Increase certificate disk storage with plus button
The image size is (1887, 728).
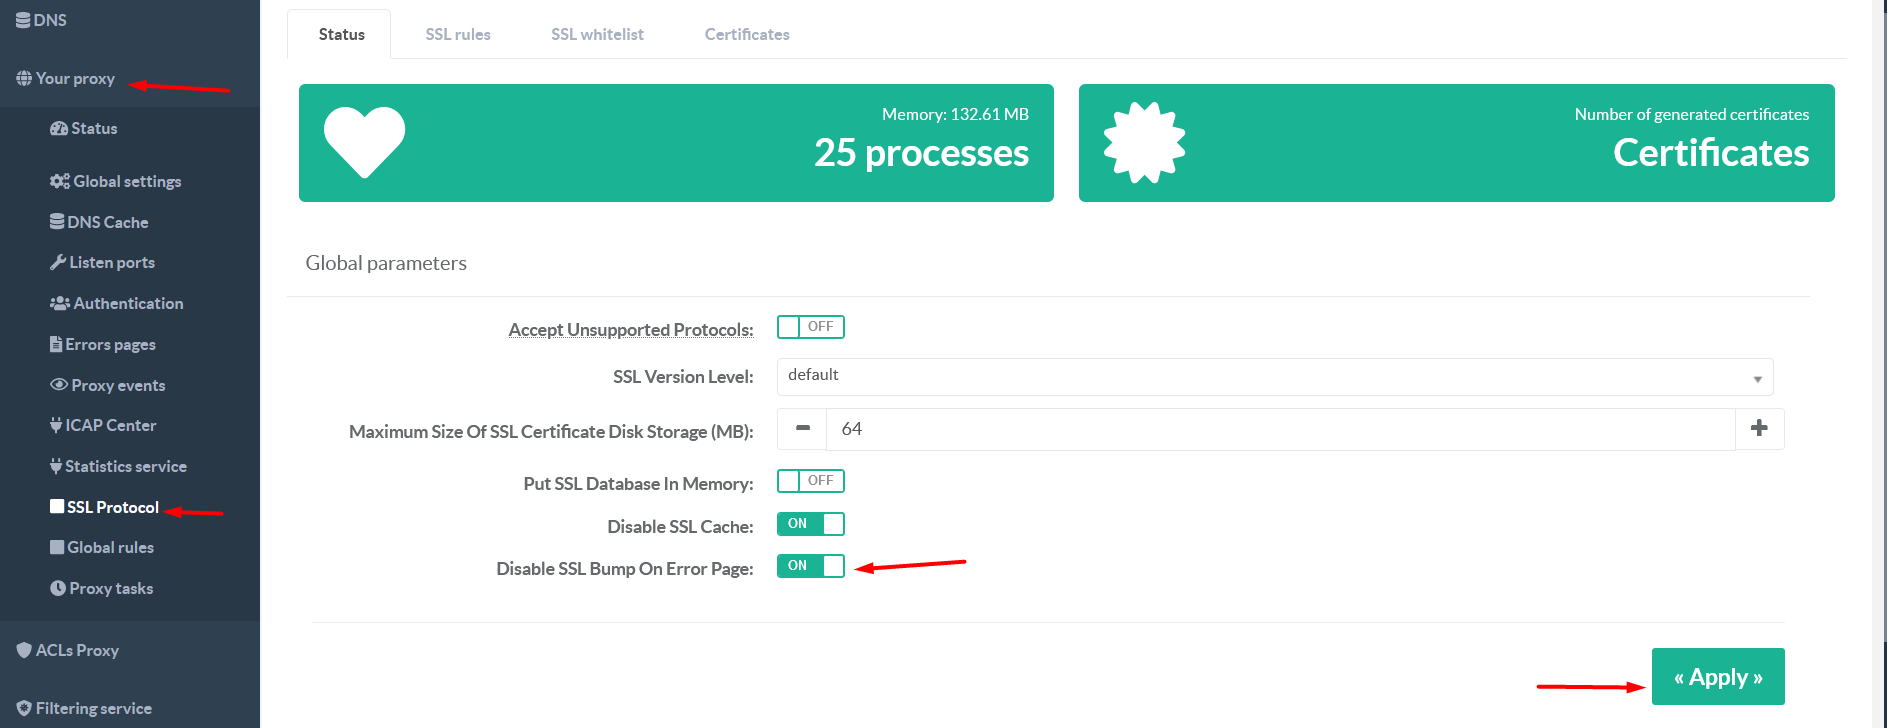(1759, 429)
